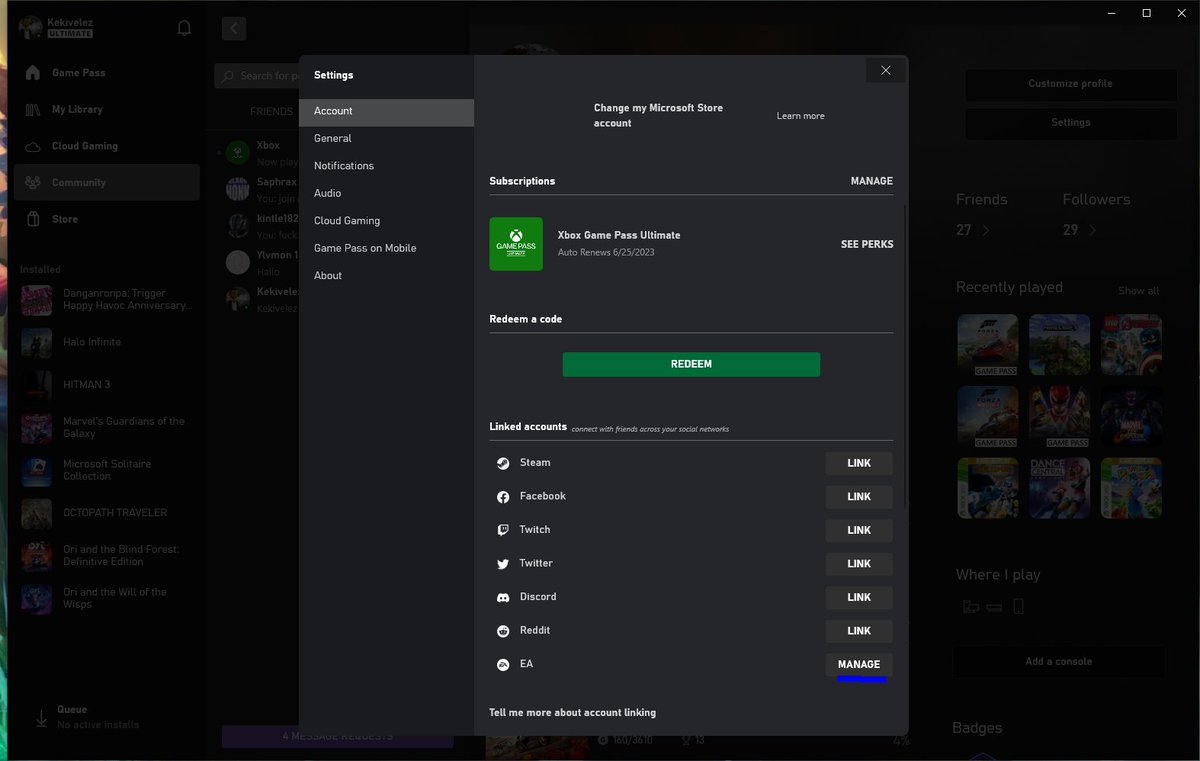The width and height of the screenshot is (1200, 761).
Task: Open Ori and the Blind Forest entry
Action: 108,556
